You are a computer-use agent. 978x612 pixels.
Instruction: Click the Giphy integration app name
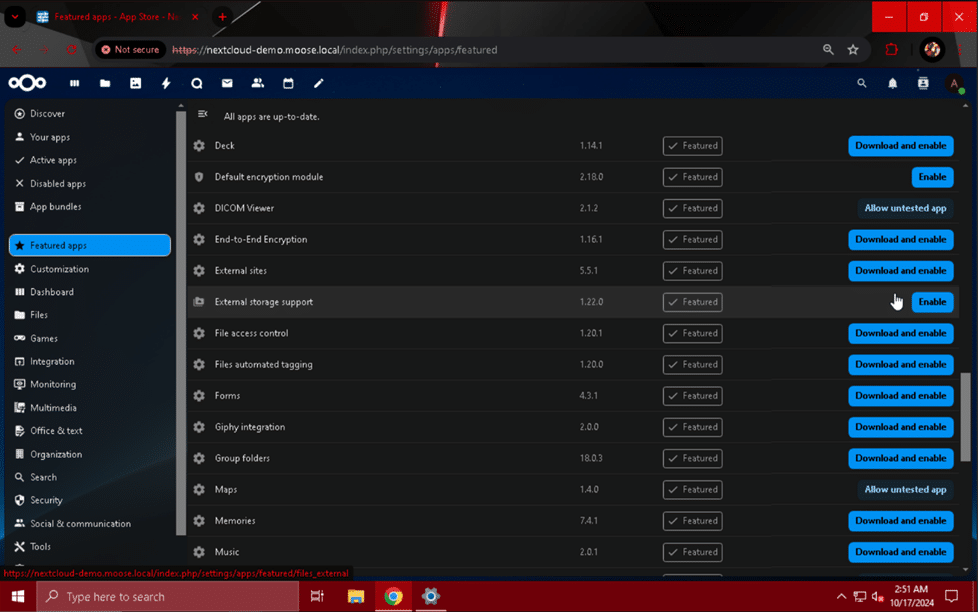[249, 427]
